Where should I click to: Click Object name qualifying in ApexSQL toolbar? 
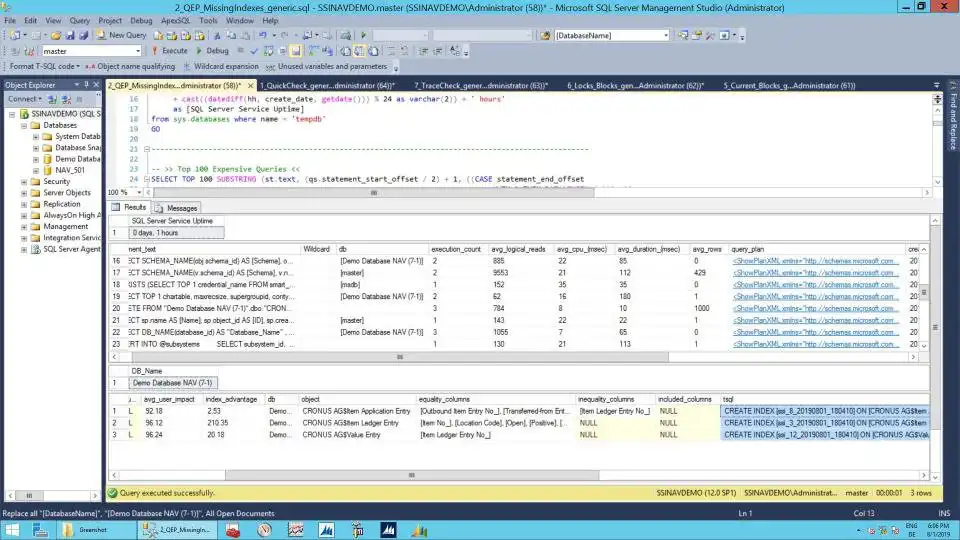[130, 66]
